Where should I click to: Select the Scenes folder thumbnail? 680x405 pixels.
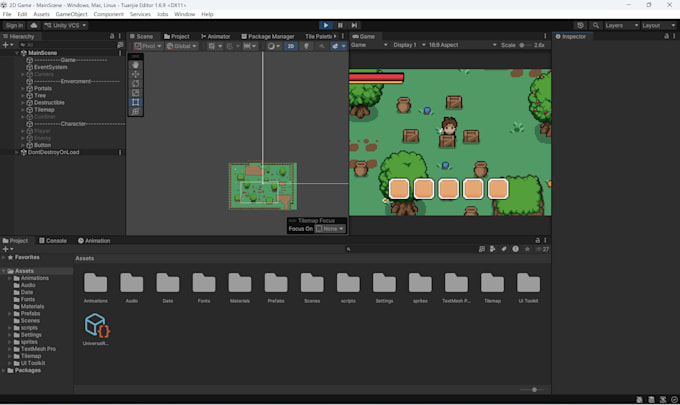tap(312, 287)
